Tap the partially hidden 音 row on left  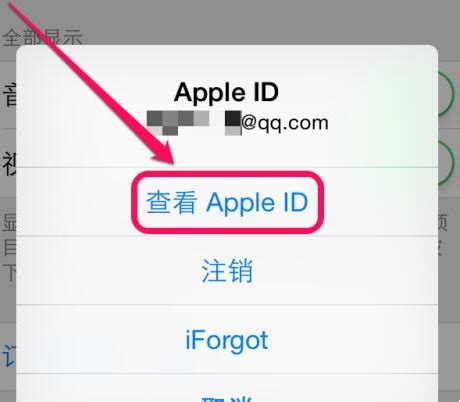9,95
